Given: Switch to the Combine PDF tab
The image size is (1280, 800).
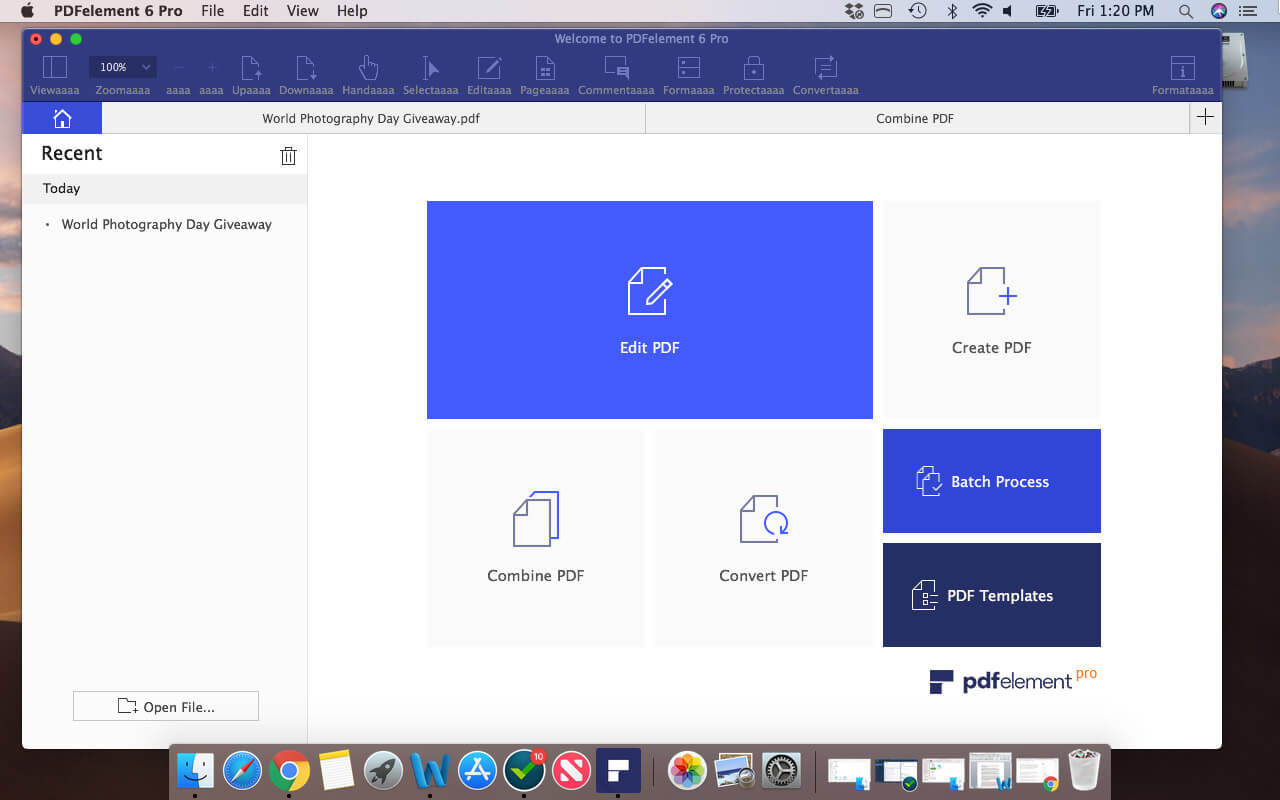Looking at the screenshot, I should coord(915,118).
